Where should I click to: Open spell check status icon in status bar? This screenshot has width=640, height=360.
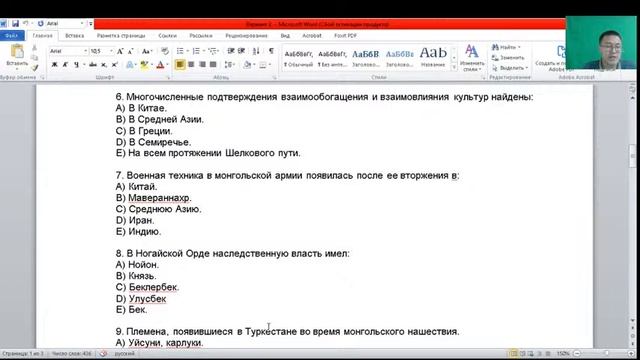(x=103, y=353)
